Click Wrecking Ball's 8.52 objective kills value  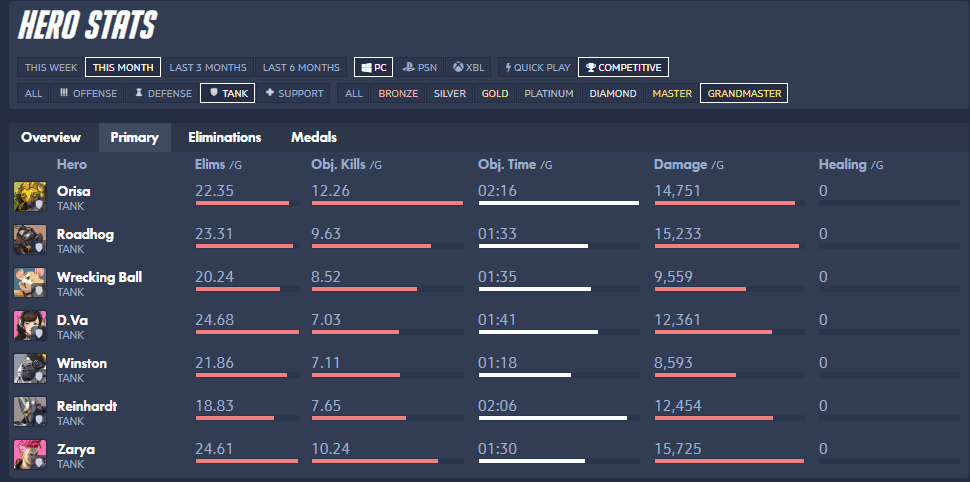pos(326,277)
